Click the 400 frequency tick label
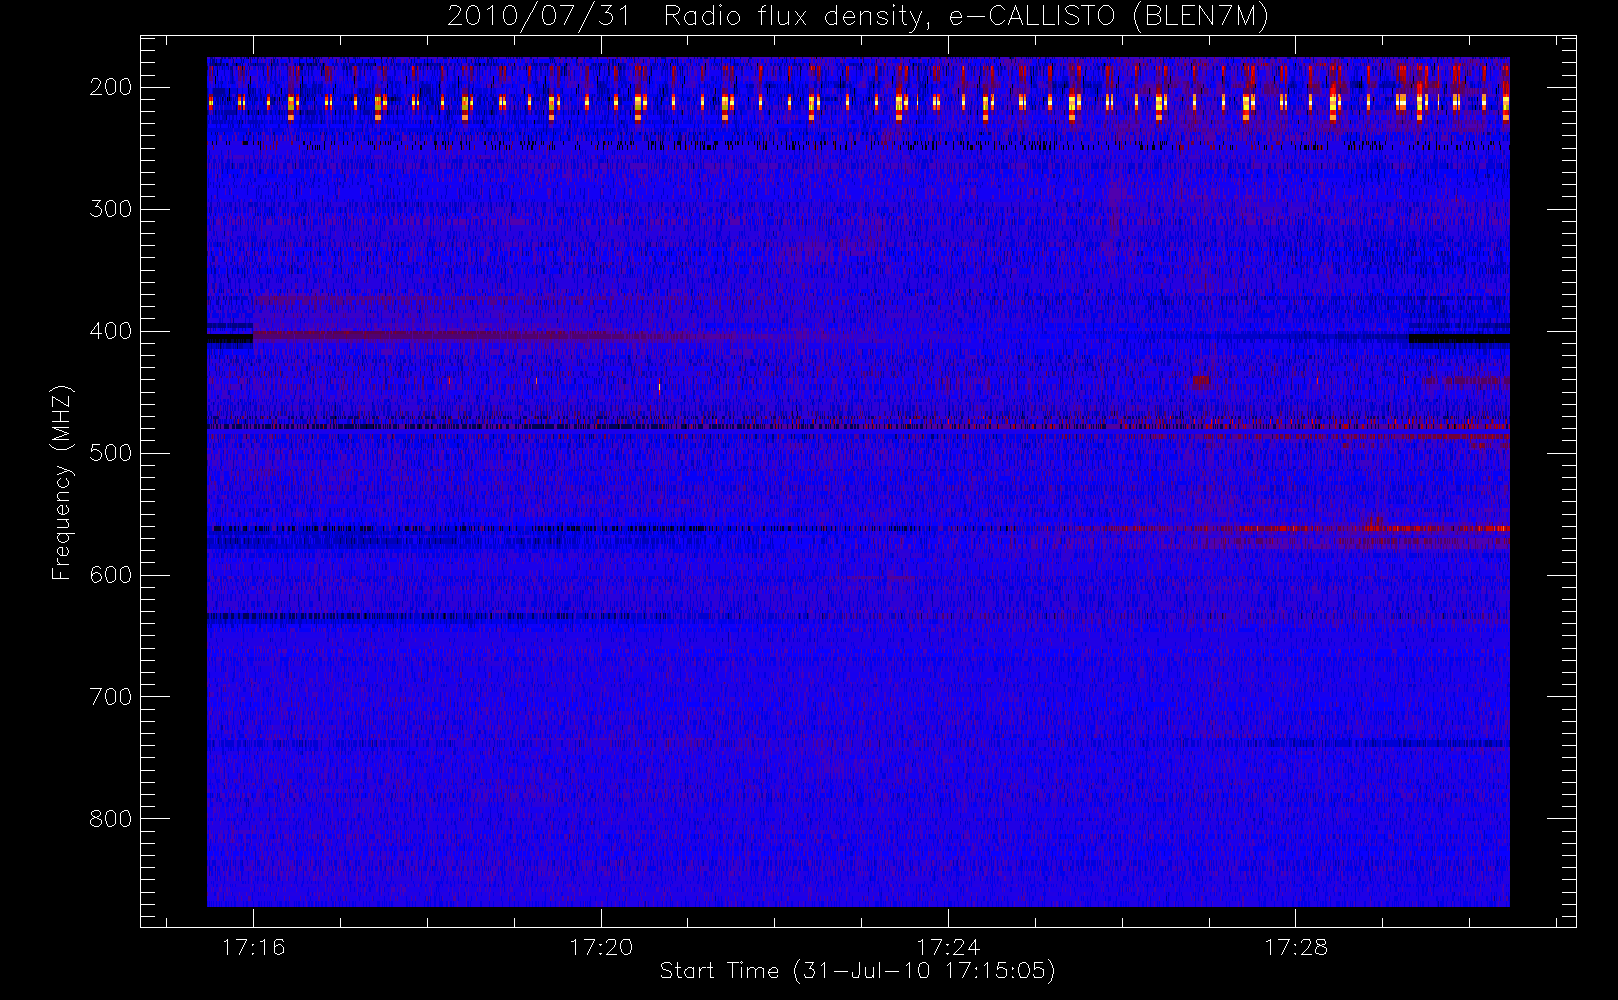 click(x=111, y=331)
